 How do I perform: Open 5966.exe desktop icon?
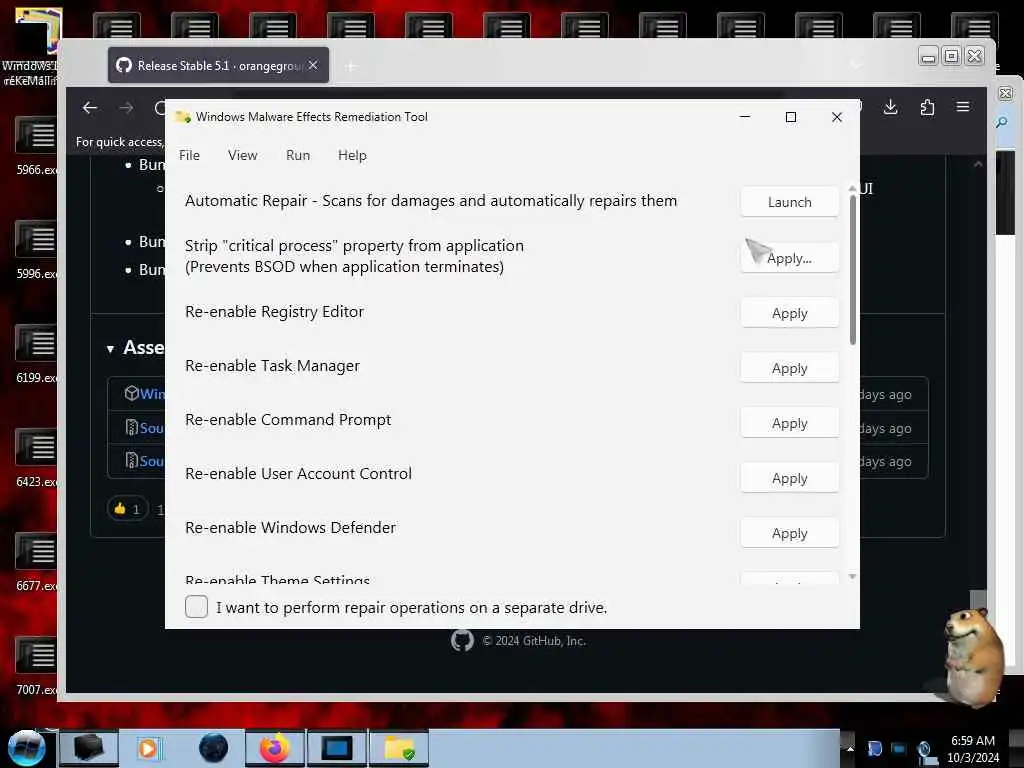tap(37, 147)
